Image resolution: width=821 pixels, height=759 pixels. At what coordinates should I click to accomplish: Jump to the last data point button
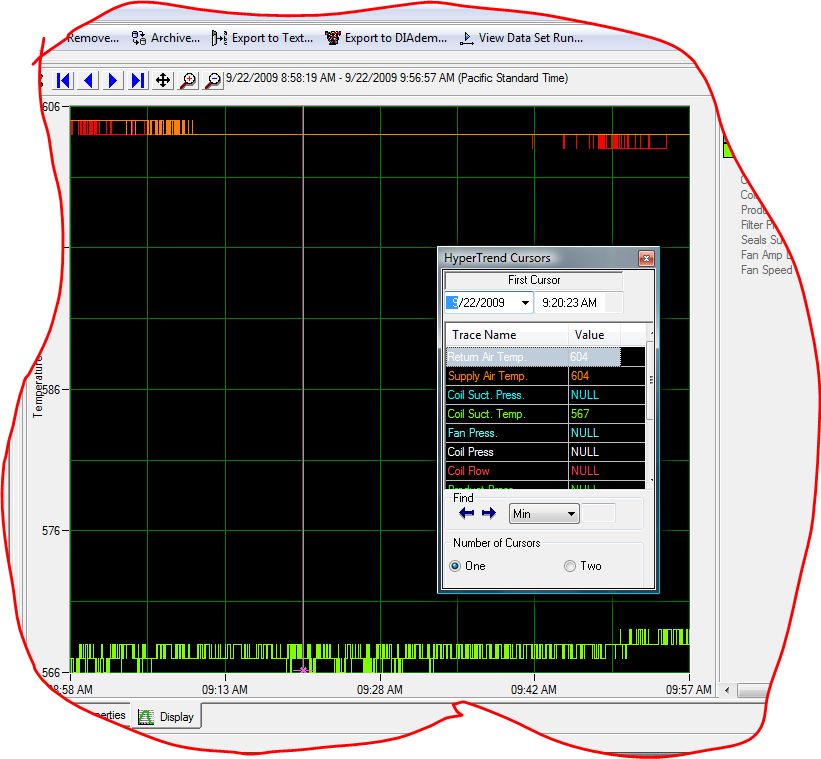pos(138,80)
